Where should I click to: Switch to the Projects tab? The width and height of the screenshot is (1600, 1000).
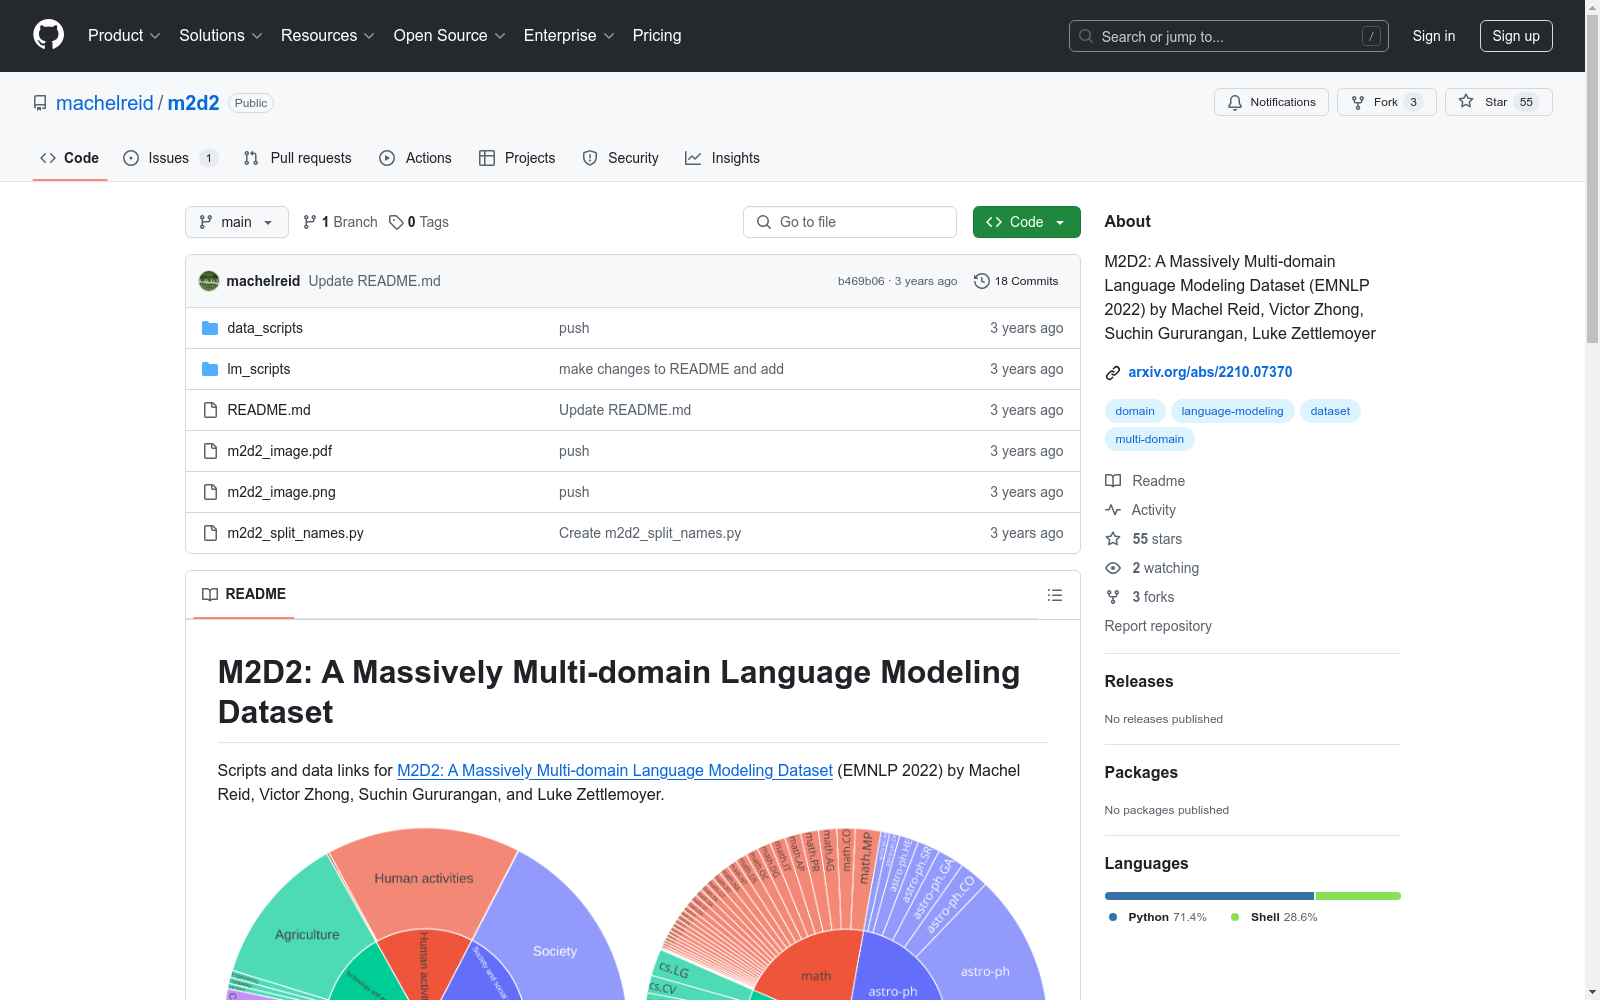click(x=517, y=158)
